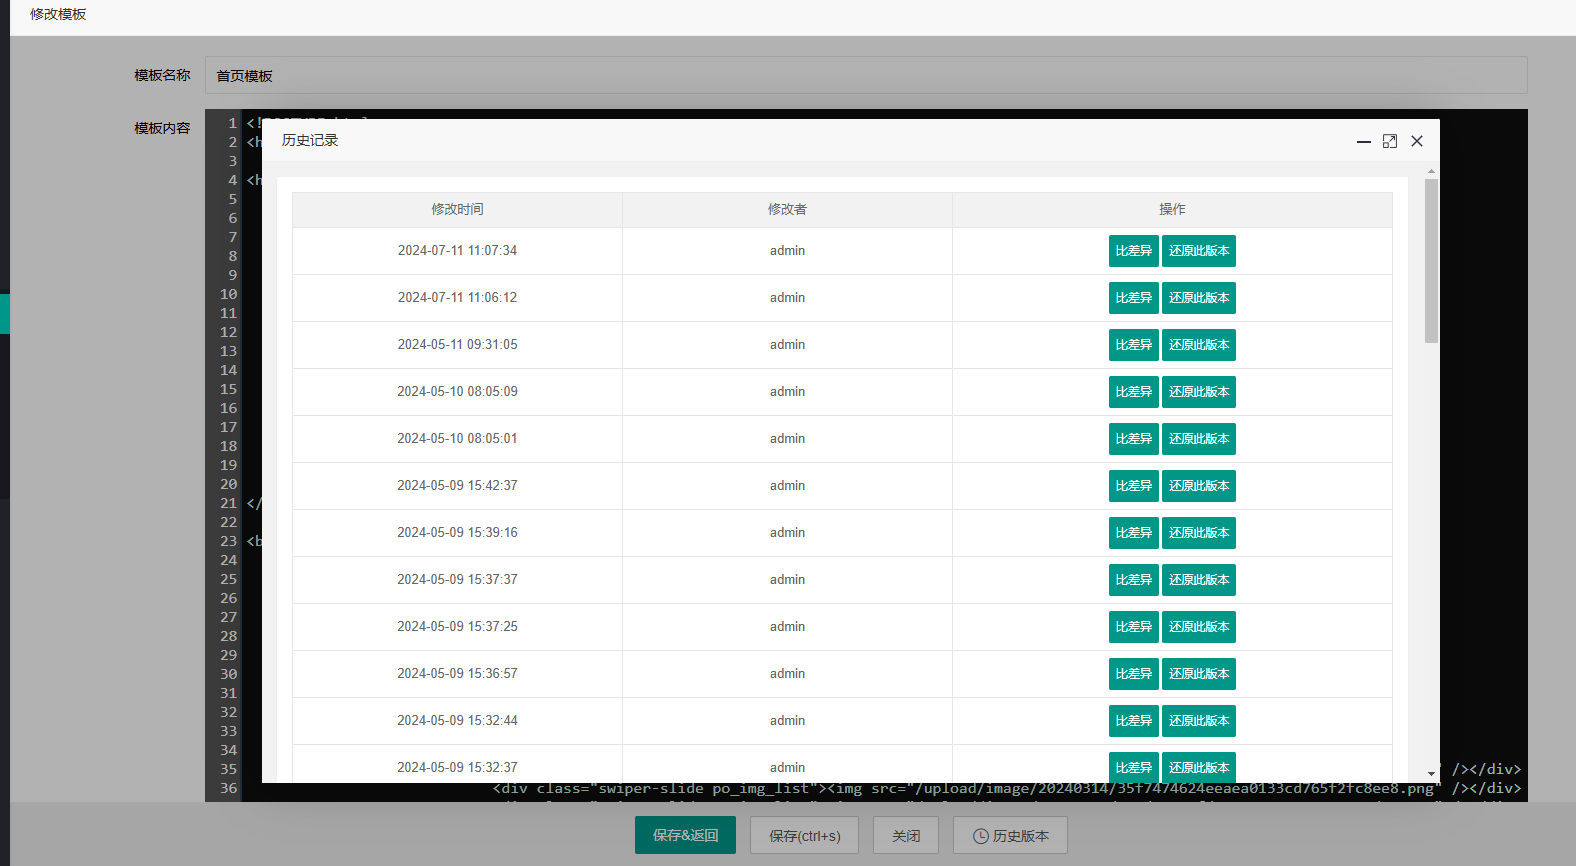
Task: Click line number 10 in code editor
Action: [x=229, y=294]
